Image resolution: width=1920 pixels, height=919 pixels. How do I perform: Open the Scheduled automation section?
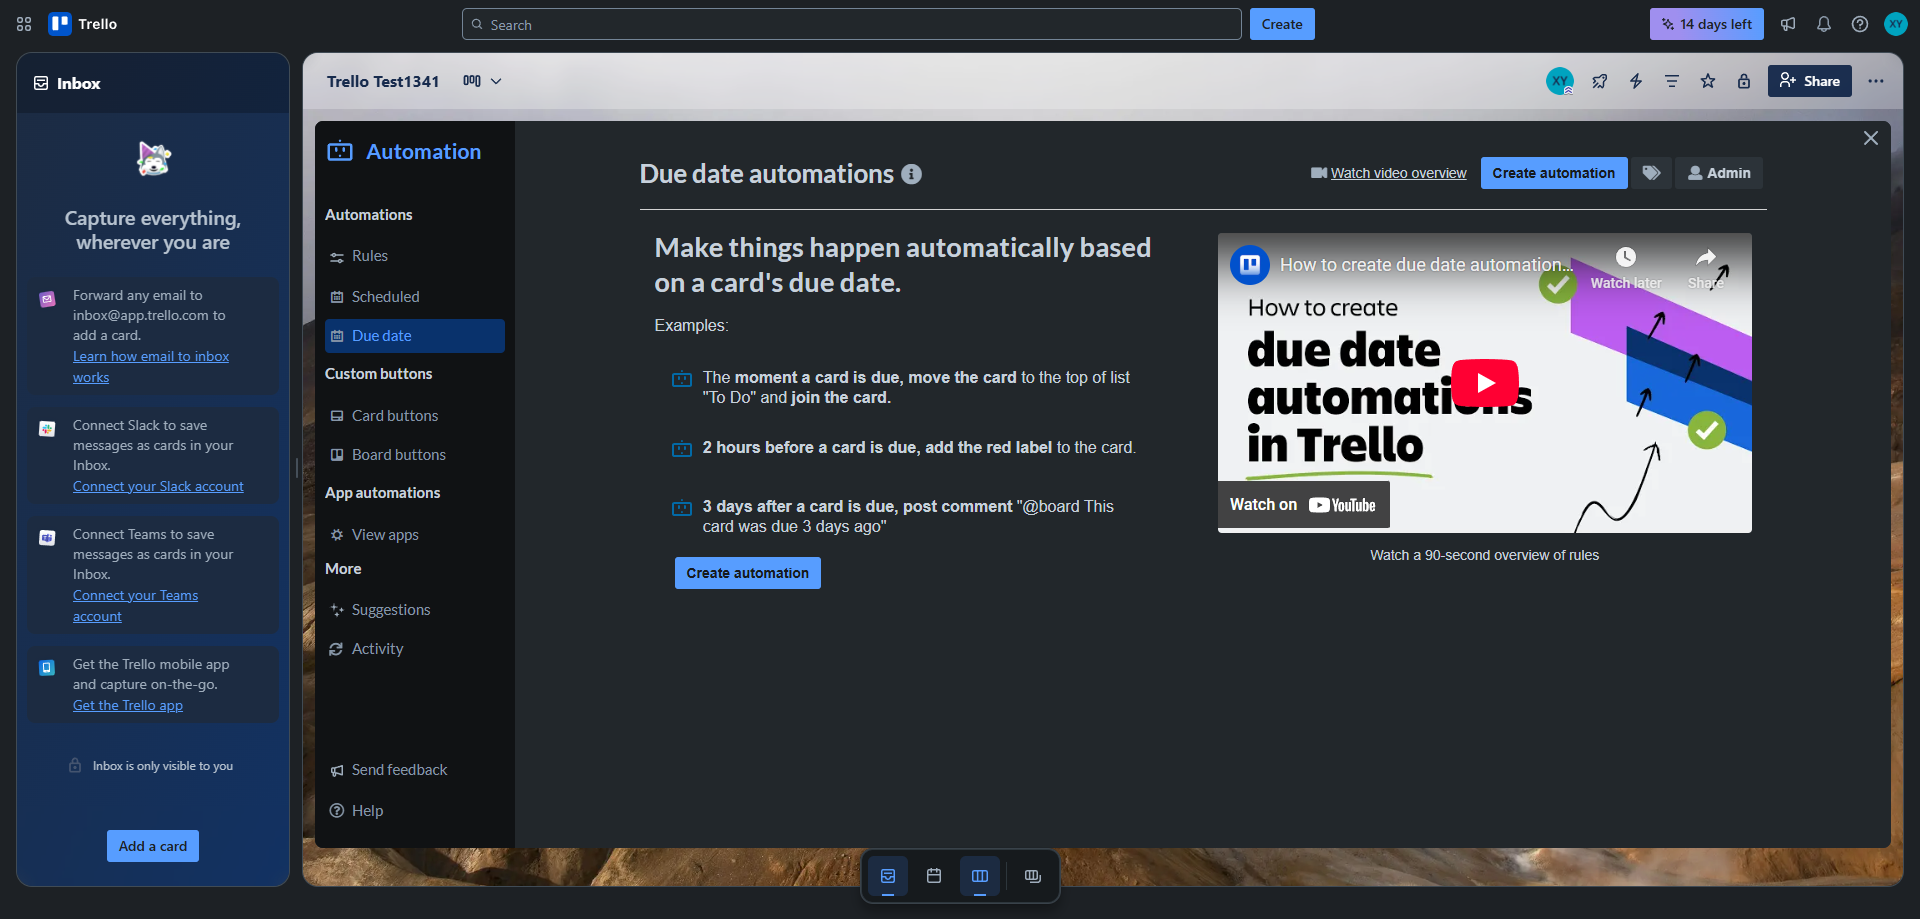click(415, 297)
